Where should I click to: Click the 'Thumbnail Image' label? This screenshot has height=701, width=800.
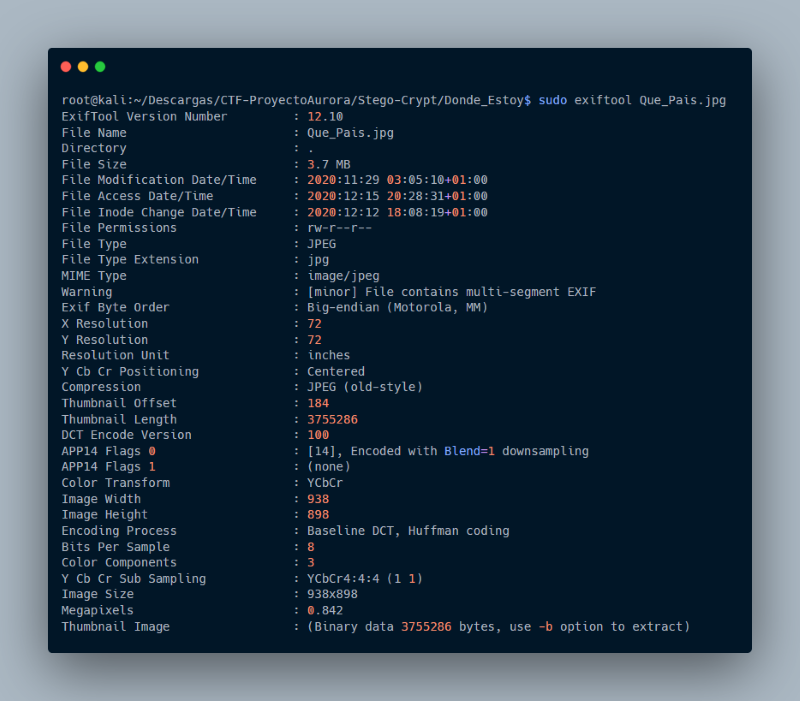click(115, 627)
